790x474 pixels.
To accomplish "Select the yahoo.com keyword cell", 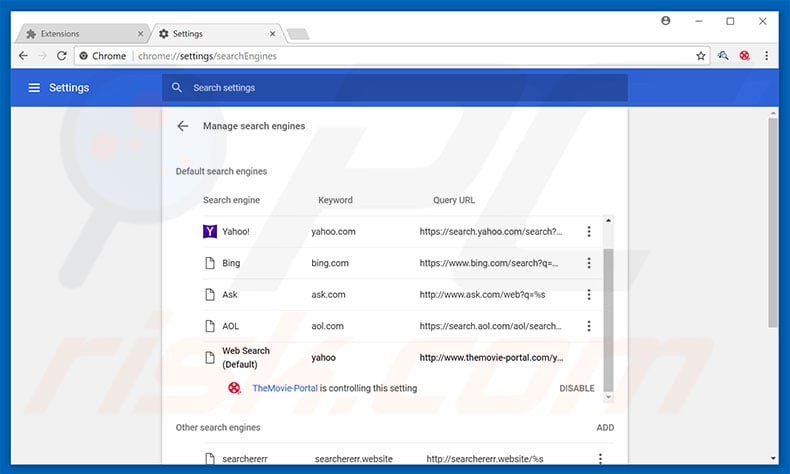I will pos(333,232).
